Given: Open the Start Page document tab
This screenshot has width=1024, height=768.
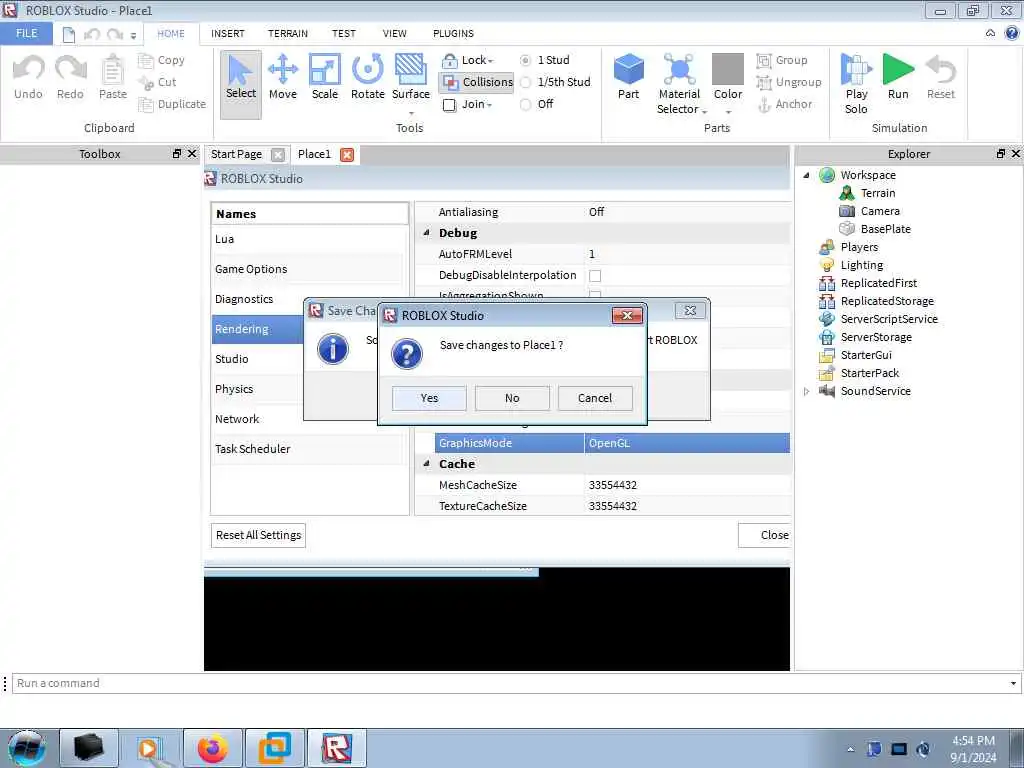Looking at the screenshot, I should [x=236, y=154].
